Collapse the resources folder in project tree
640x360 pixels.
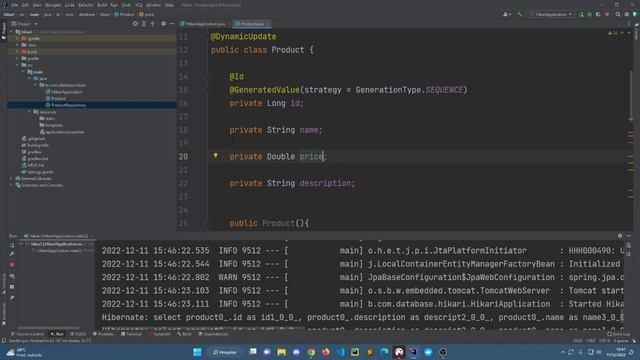click(29, 112)
